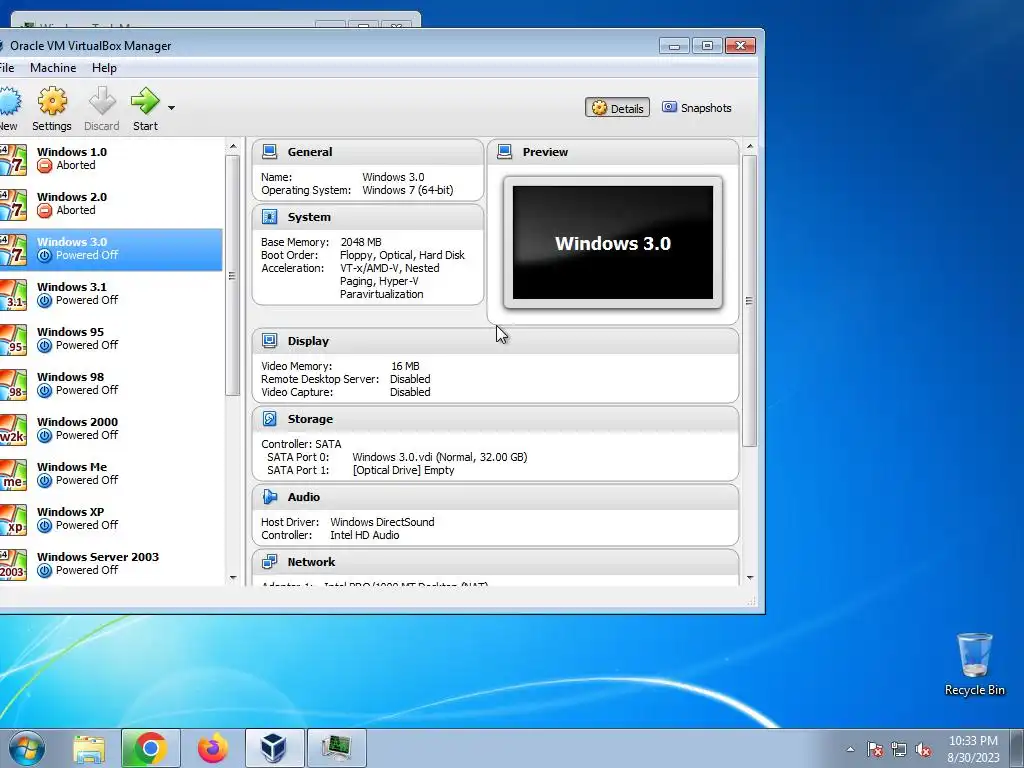Image resolution: width=1024 pixels, height=768 pixels.
Task: Switch to the Snapshots view
Action: [697, 108]
